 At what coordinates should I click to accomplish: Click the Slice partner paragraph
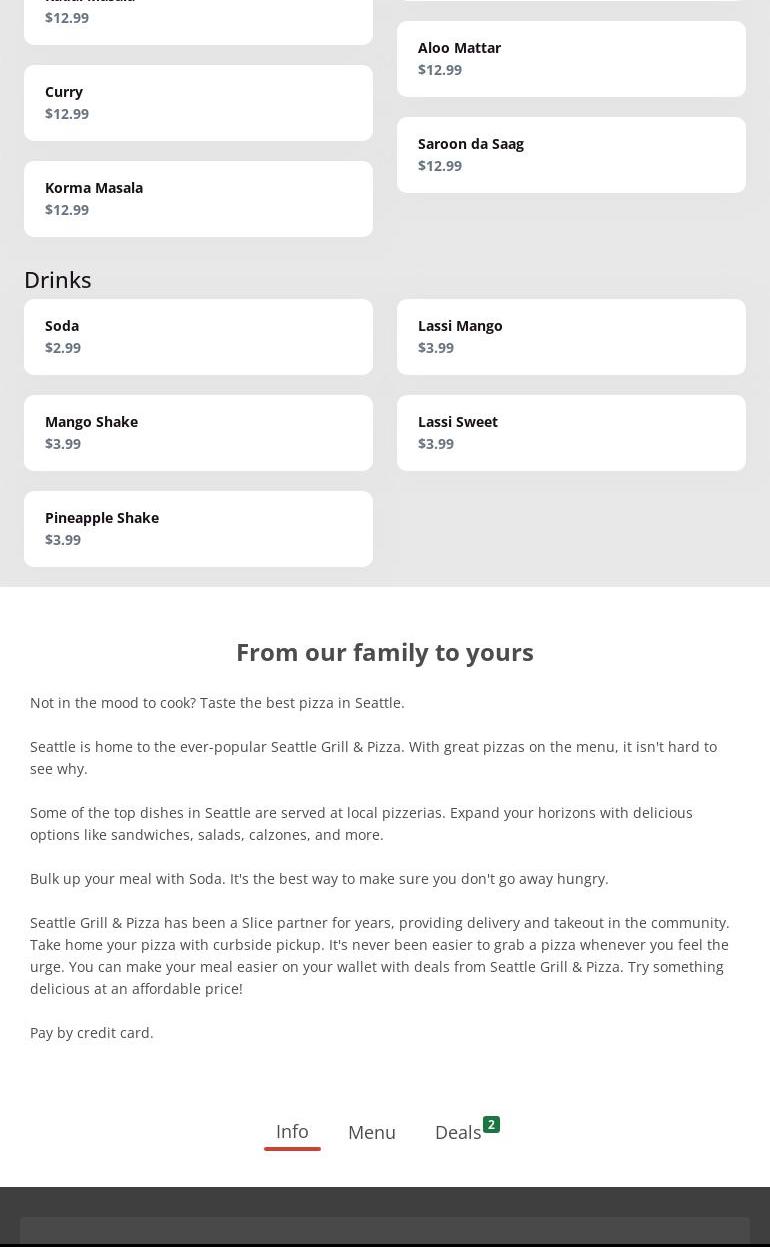tap(380, 955)
